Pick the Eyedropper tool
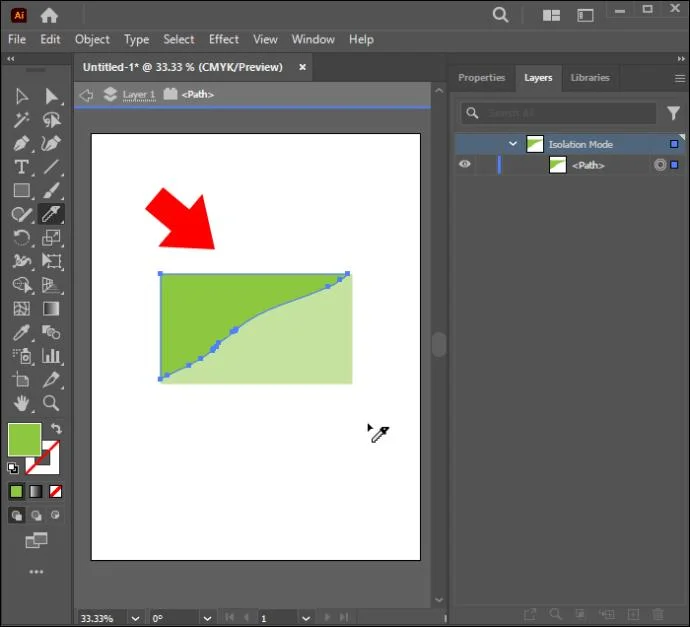Viewport: 690px width, 627px height. click(21, 333)
